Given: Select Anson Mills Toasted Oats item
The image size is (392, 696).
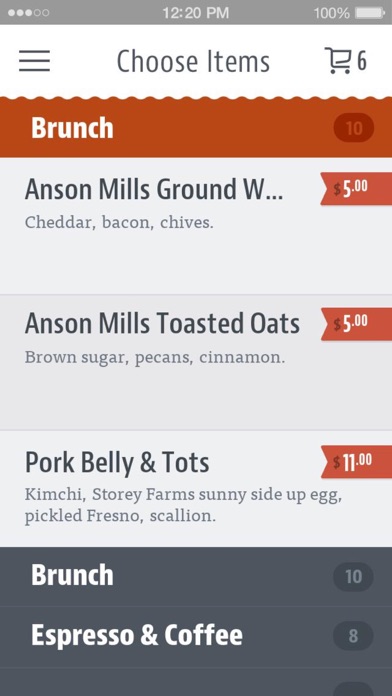Looking at the screenshot, I should click(196, 362).
